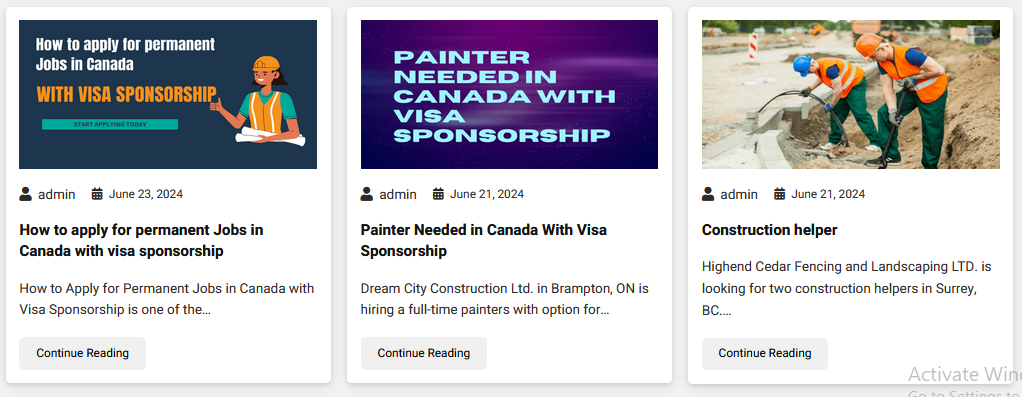This screenshot has height=397, width=1022.
Task: Click the author icon on the construction helper card
Action: point(708,194)
